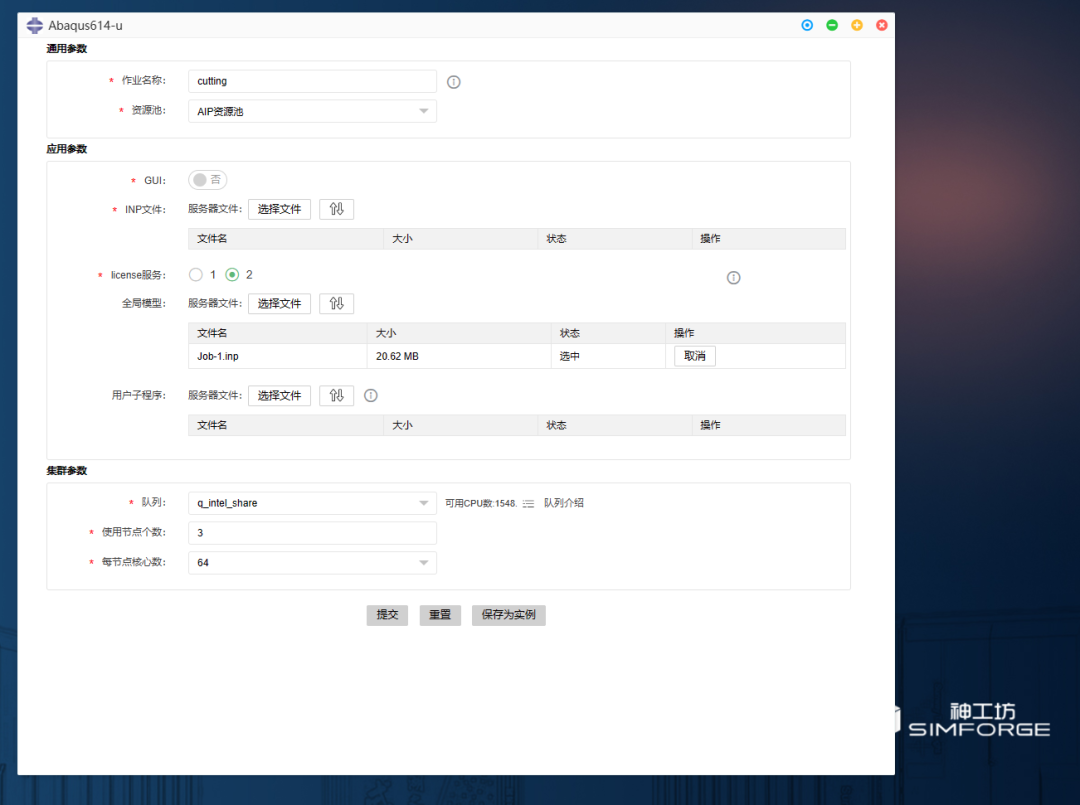Click the Job-1.inp file name cell
This screenshot has height=805, width=1080.
278,356
